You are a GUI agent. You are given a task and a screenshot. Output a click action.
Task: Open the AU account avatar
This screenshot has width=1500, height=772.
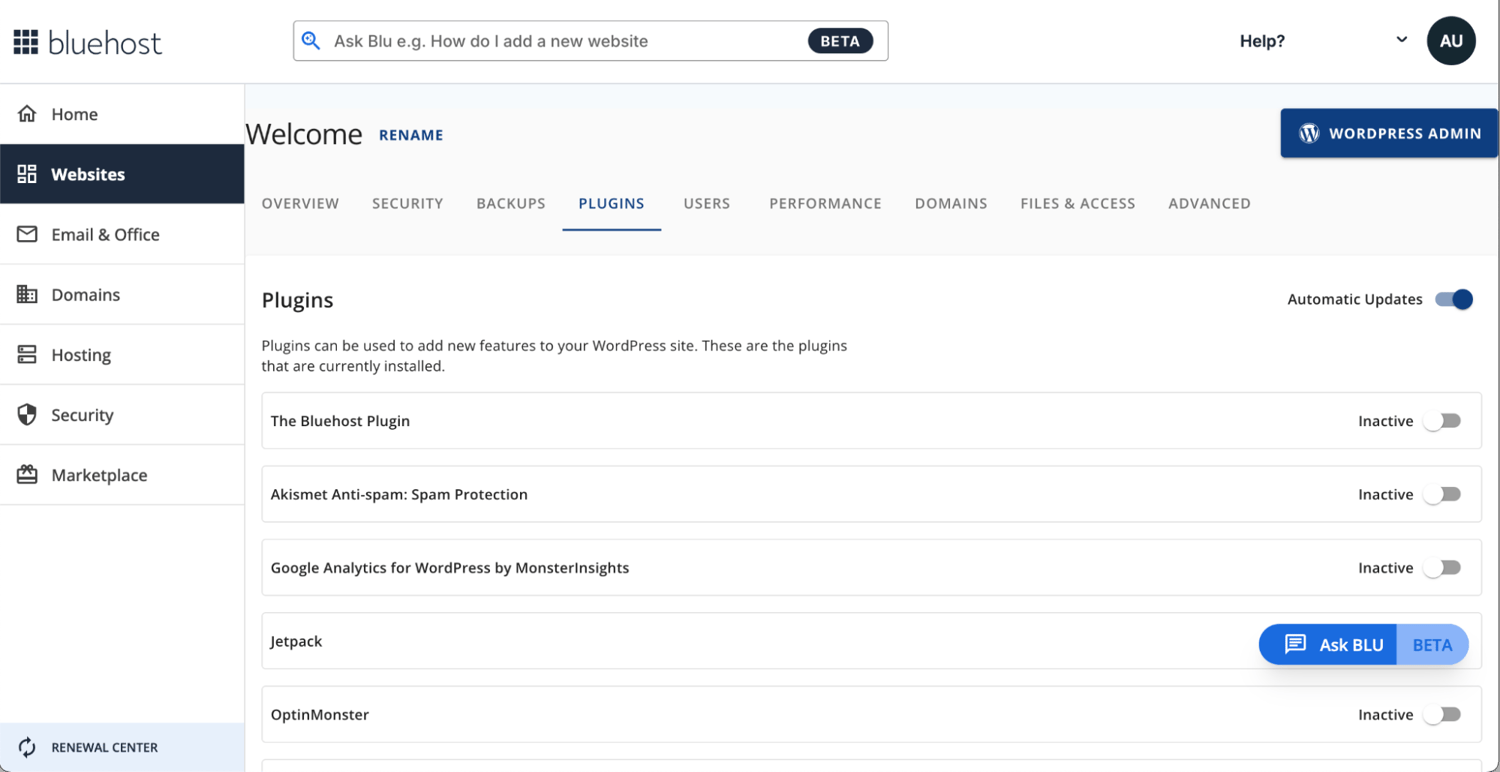1451,41
